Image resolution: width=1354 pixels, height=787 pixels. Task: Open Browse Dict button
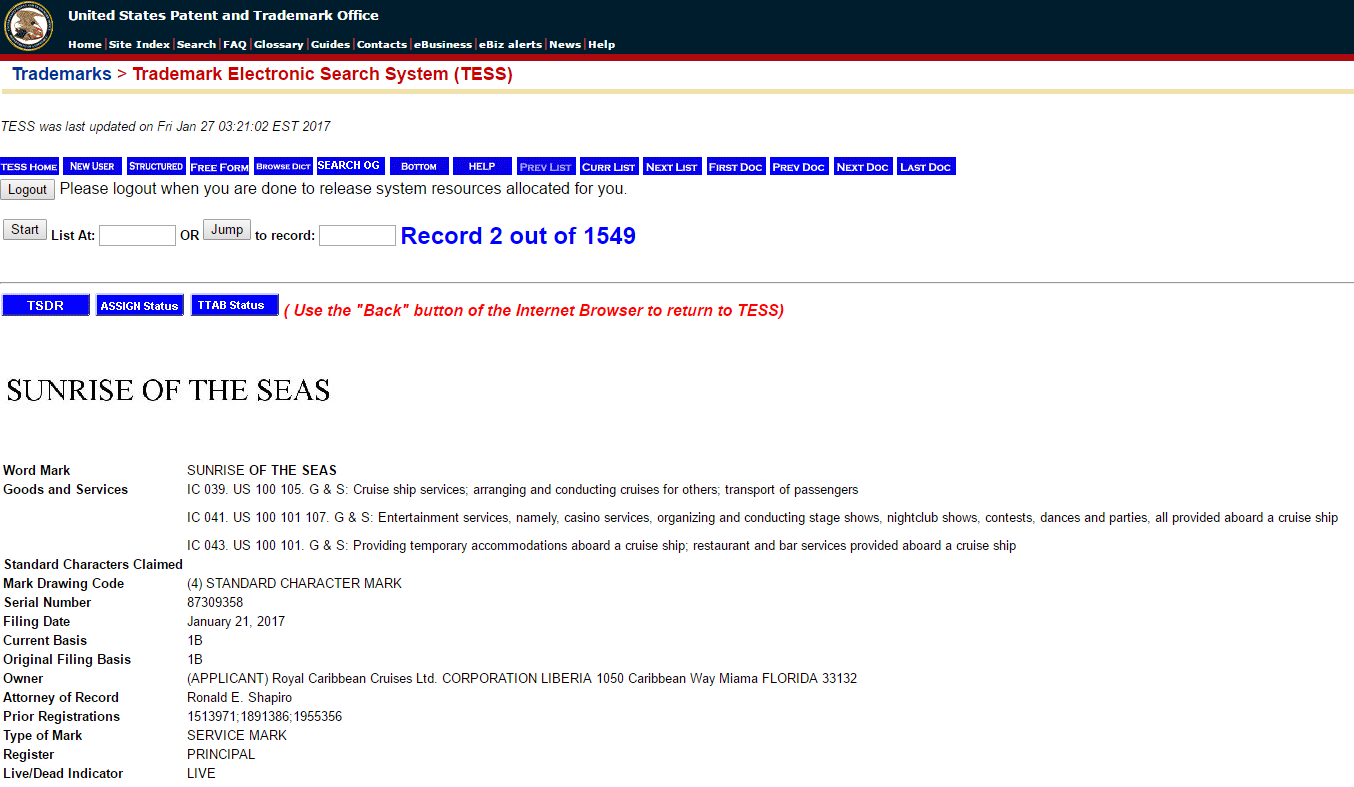284,166
